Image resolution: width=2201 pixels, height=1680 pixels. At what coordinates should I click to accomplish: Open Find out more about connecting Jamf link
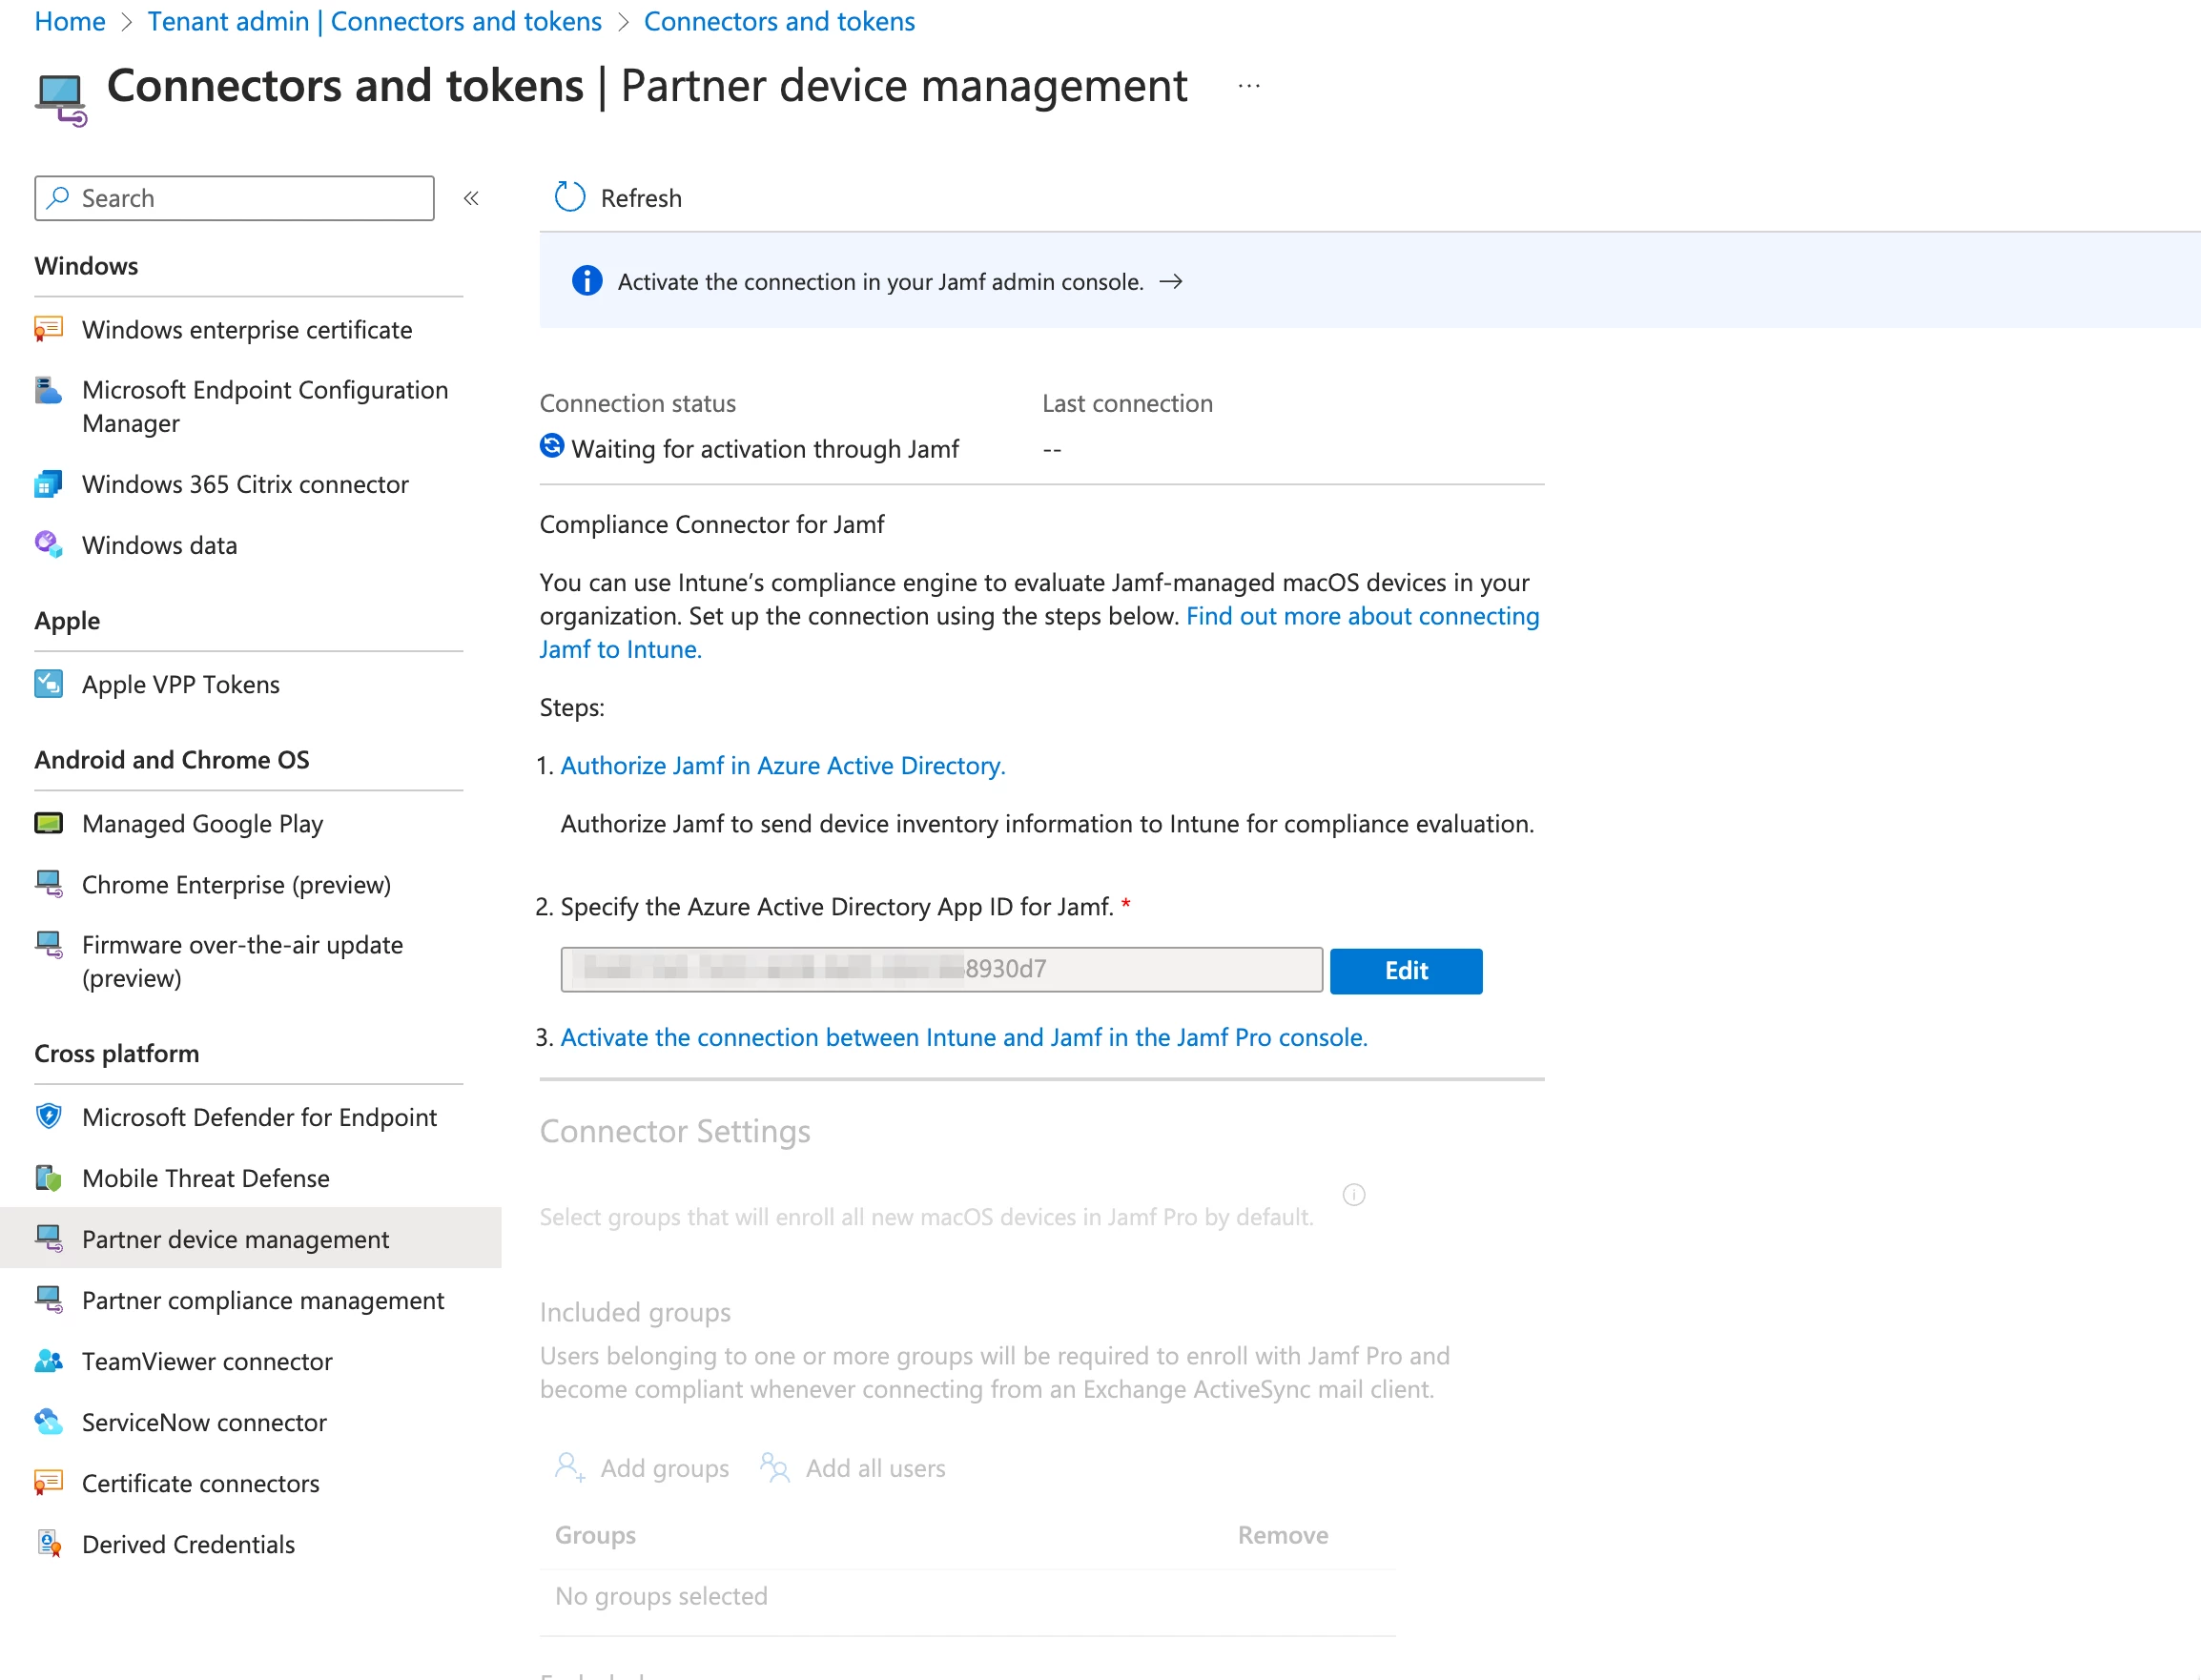click(x=1362, y=616)
